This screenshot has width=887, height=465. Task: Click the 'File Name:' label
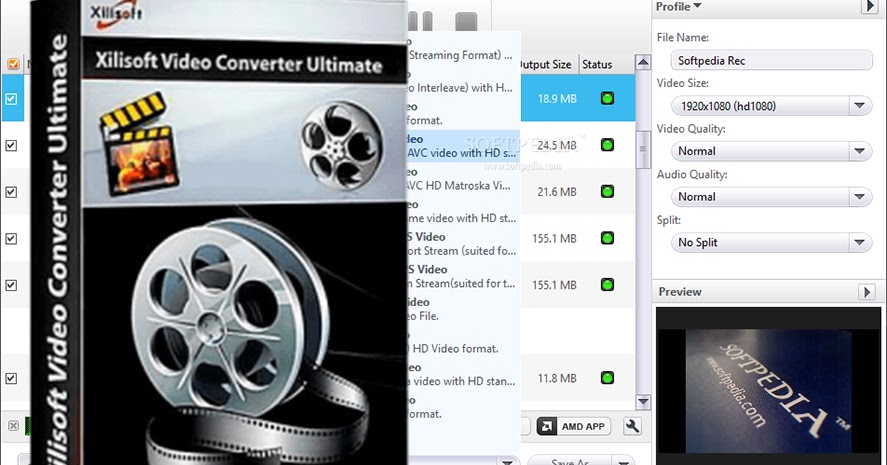(x=682, y=37)
